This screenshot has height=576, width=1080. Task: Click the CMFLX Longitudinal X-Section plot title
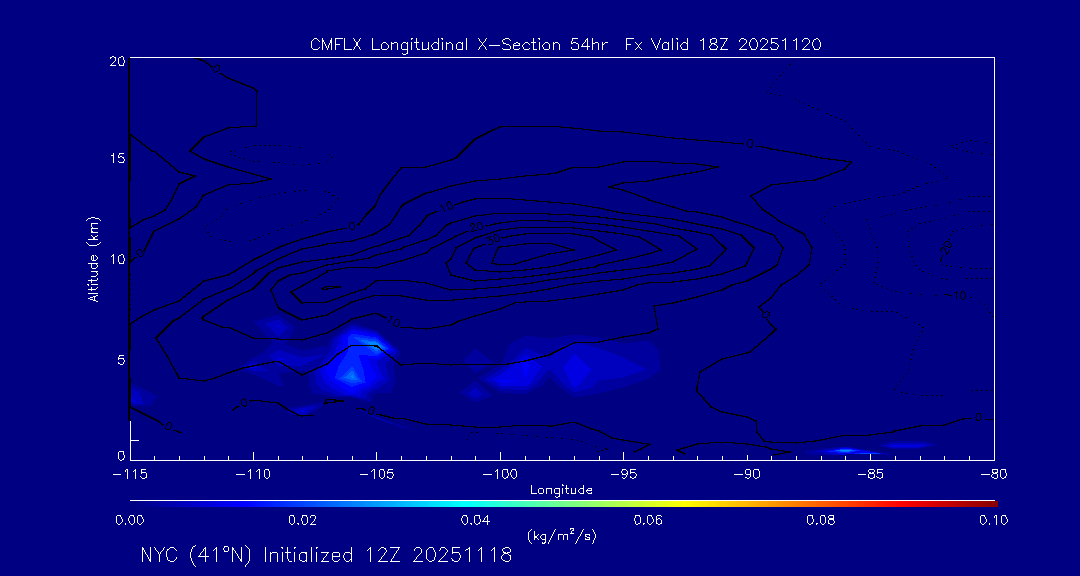point(566,44)
